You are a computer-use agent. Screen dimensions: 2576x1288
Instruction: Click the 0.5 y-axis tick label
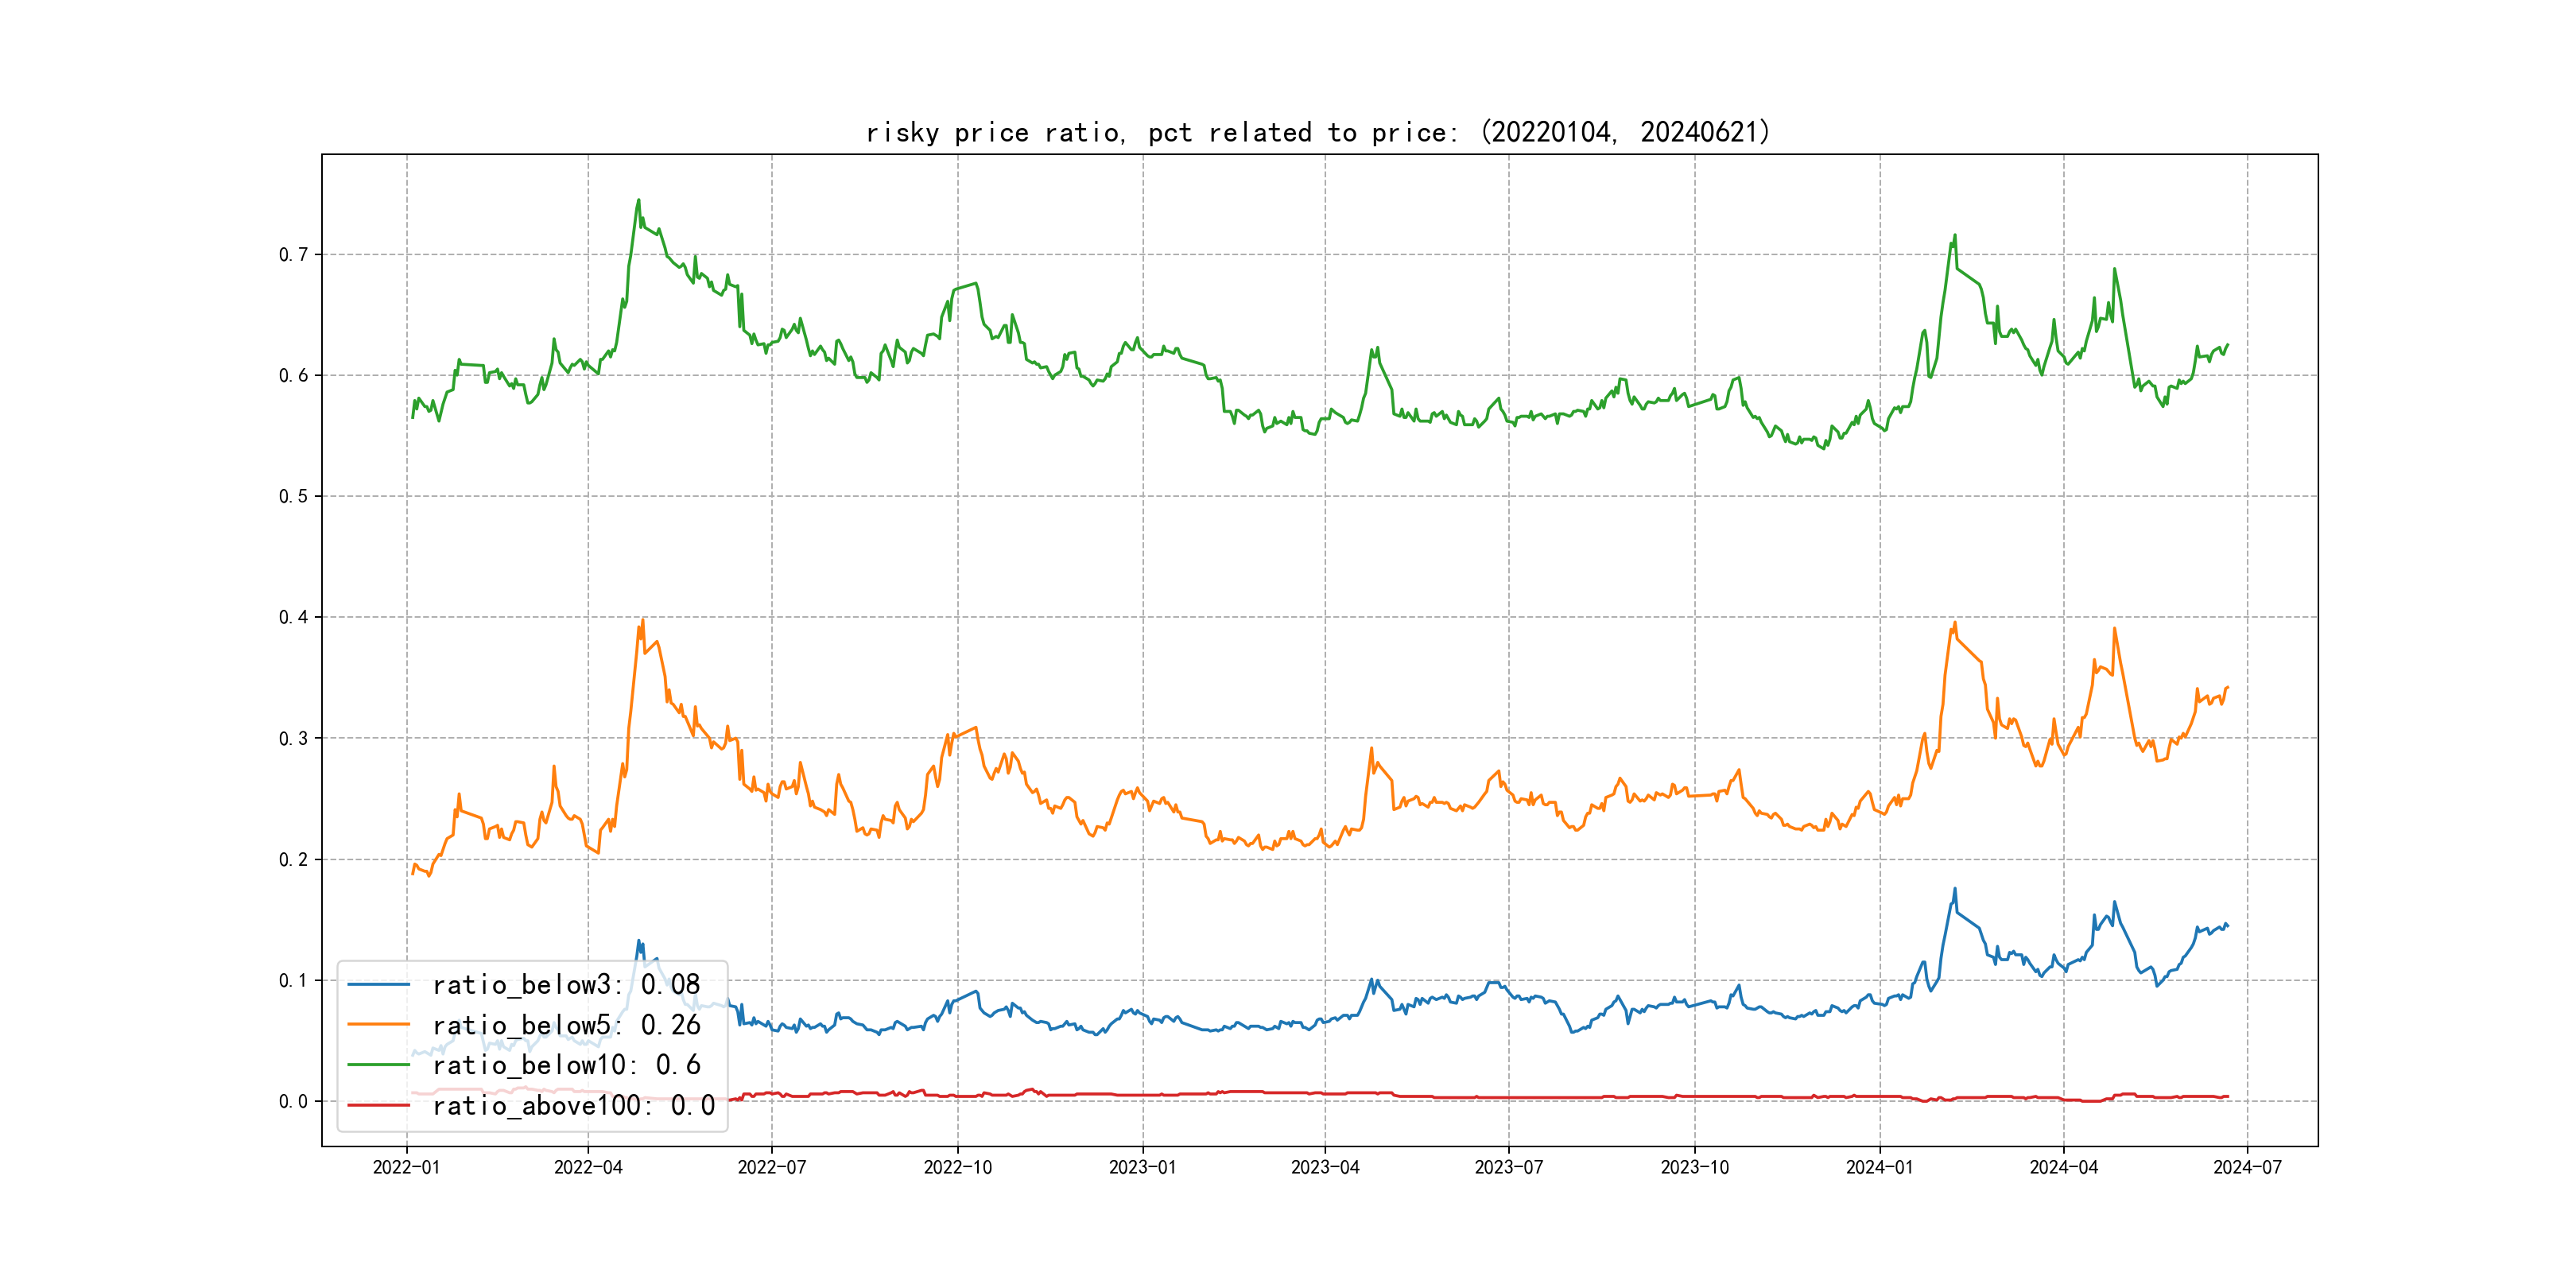point(293,497)
